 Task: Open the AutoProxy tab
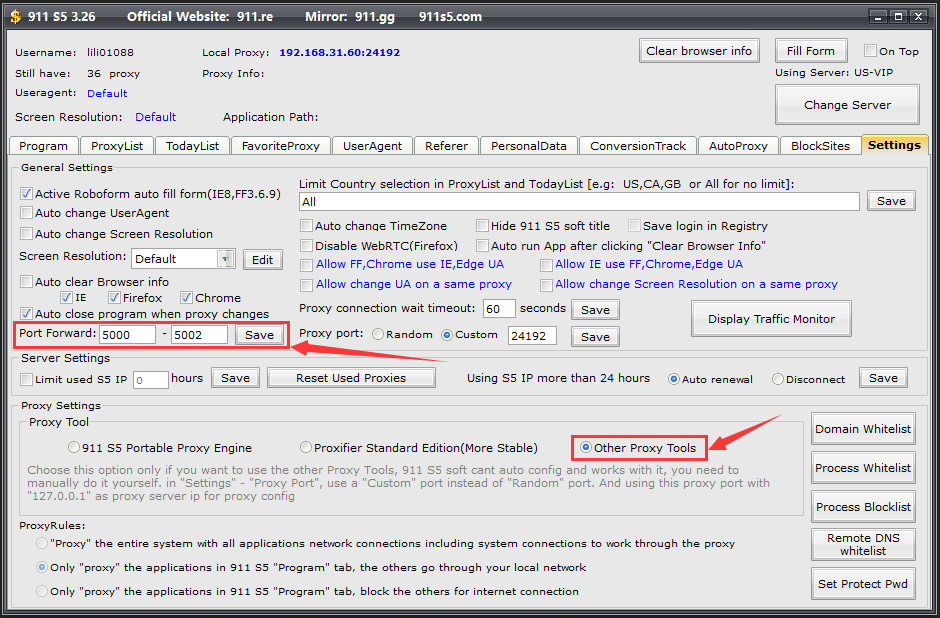pos(737,146)
